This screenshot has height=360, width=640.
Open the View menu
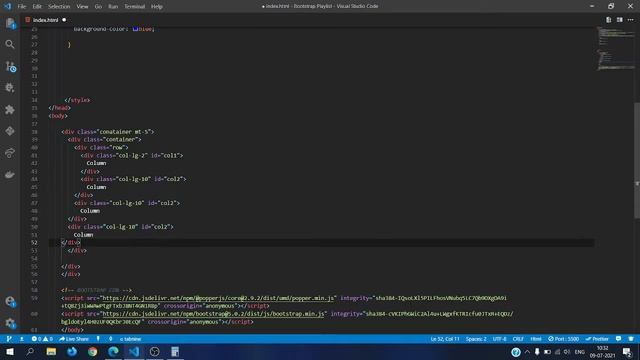[82, 7]
